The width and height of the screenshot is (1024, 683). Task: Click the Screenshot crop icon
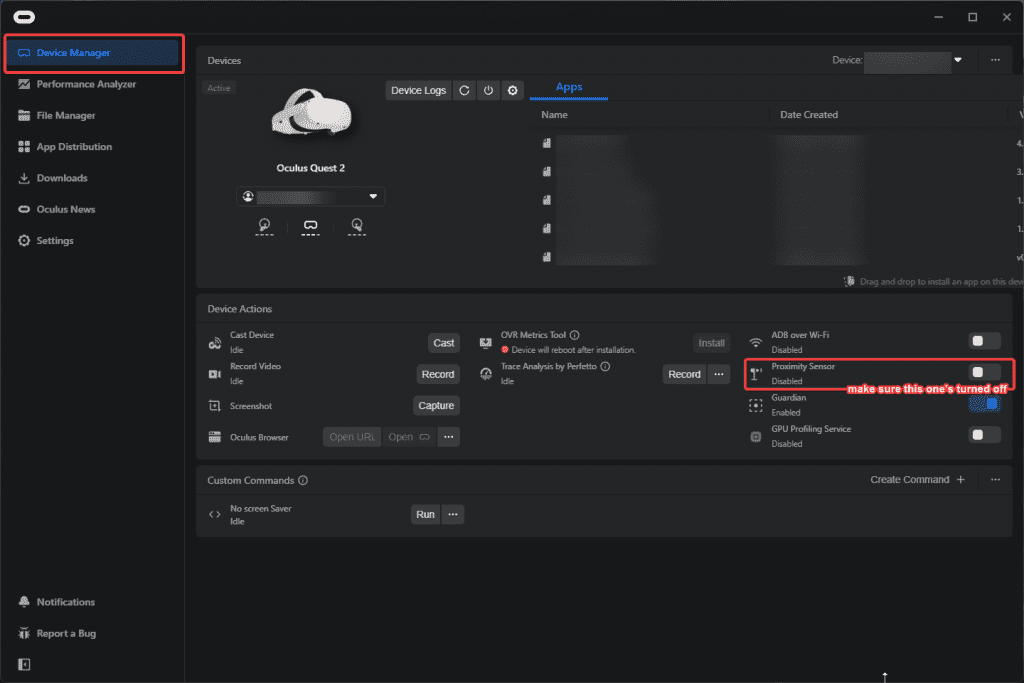tap(214, 406)
